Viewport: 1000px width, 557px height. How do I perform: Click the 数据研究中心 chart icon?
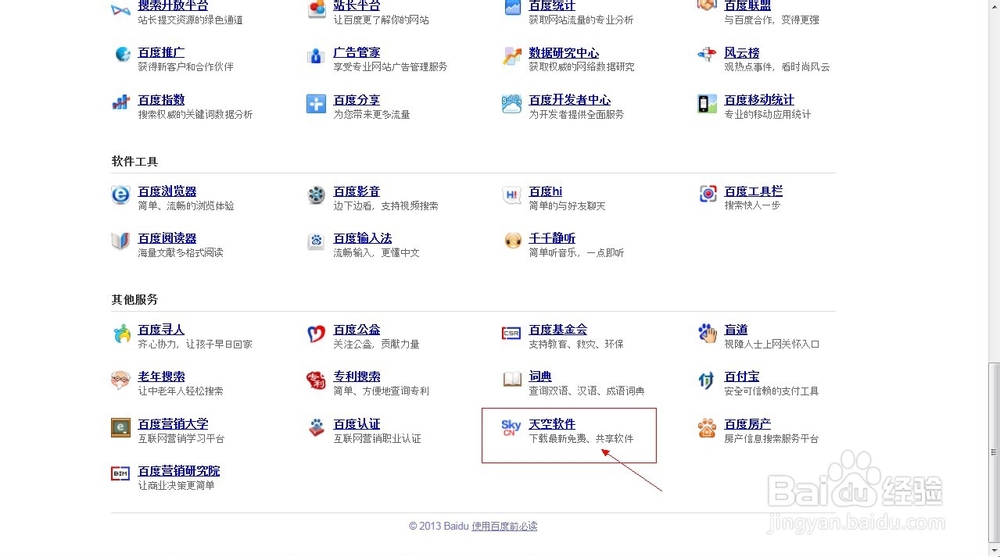[511, 56]
